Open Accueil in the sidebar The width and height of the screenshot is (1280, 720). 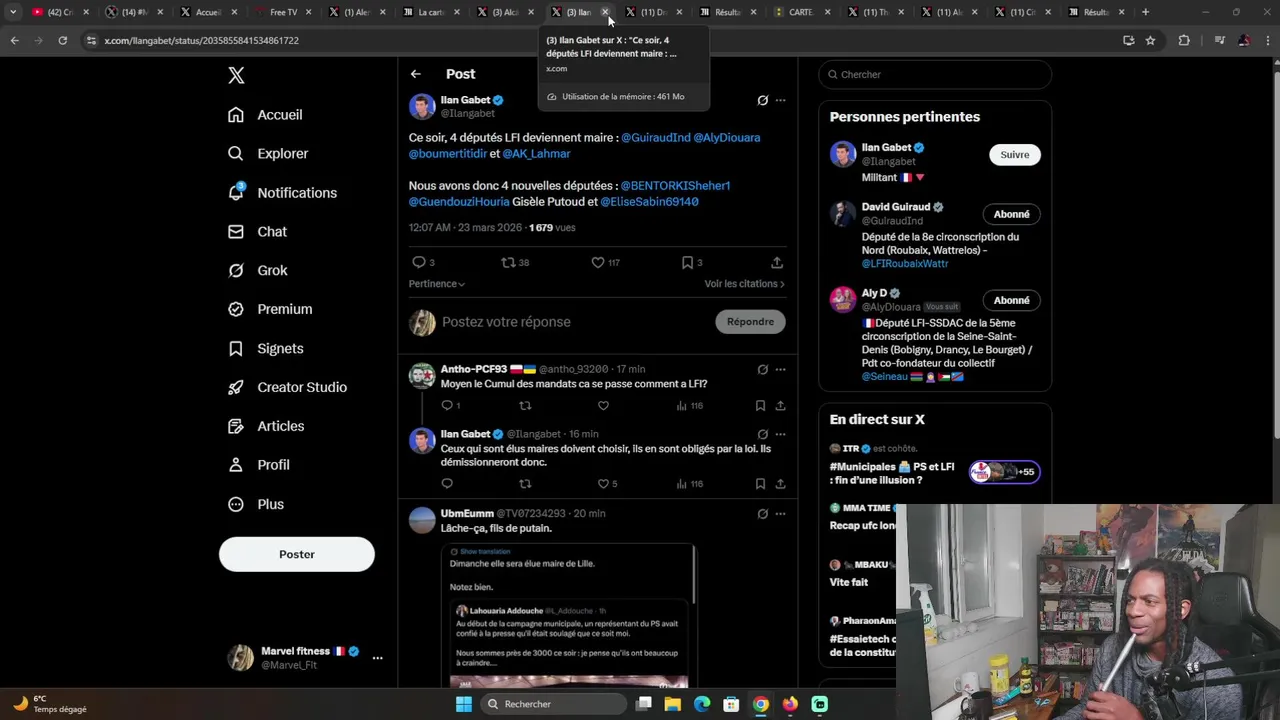pos(265,115)
